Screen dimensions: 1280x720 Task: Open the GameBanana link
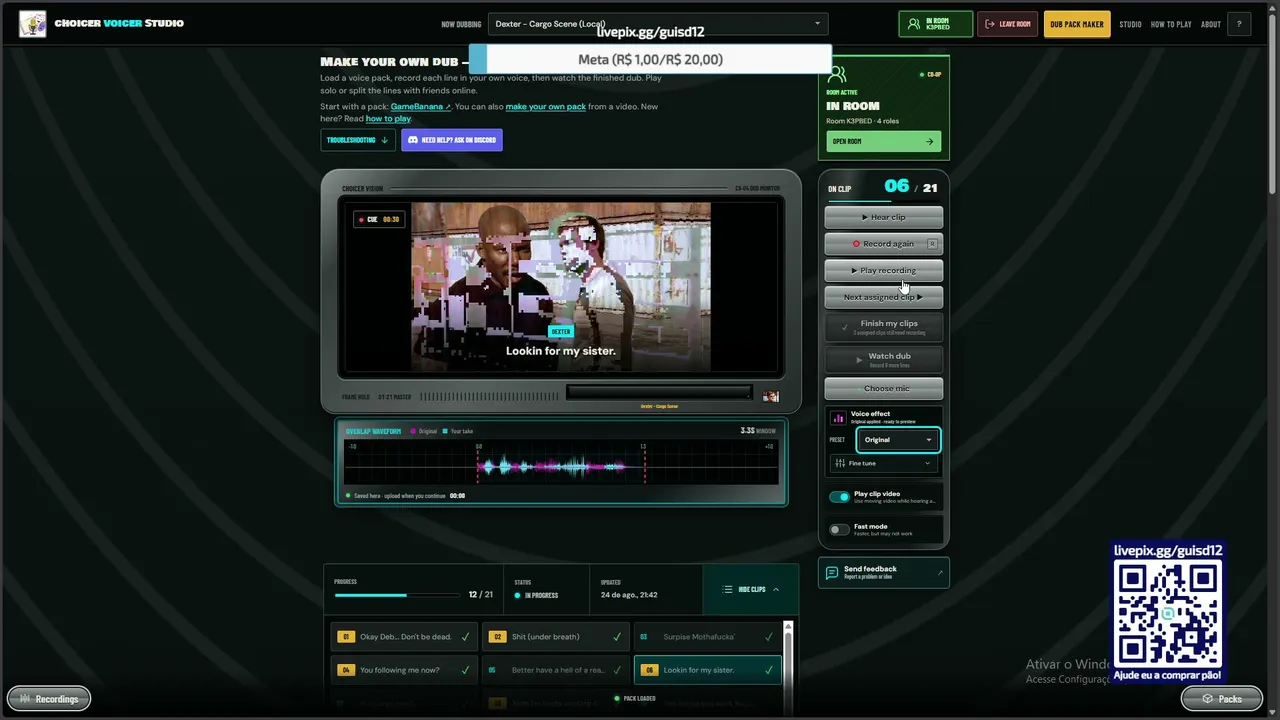click(420, 106)
